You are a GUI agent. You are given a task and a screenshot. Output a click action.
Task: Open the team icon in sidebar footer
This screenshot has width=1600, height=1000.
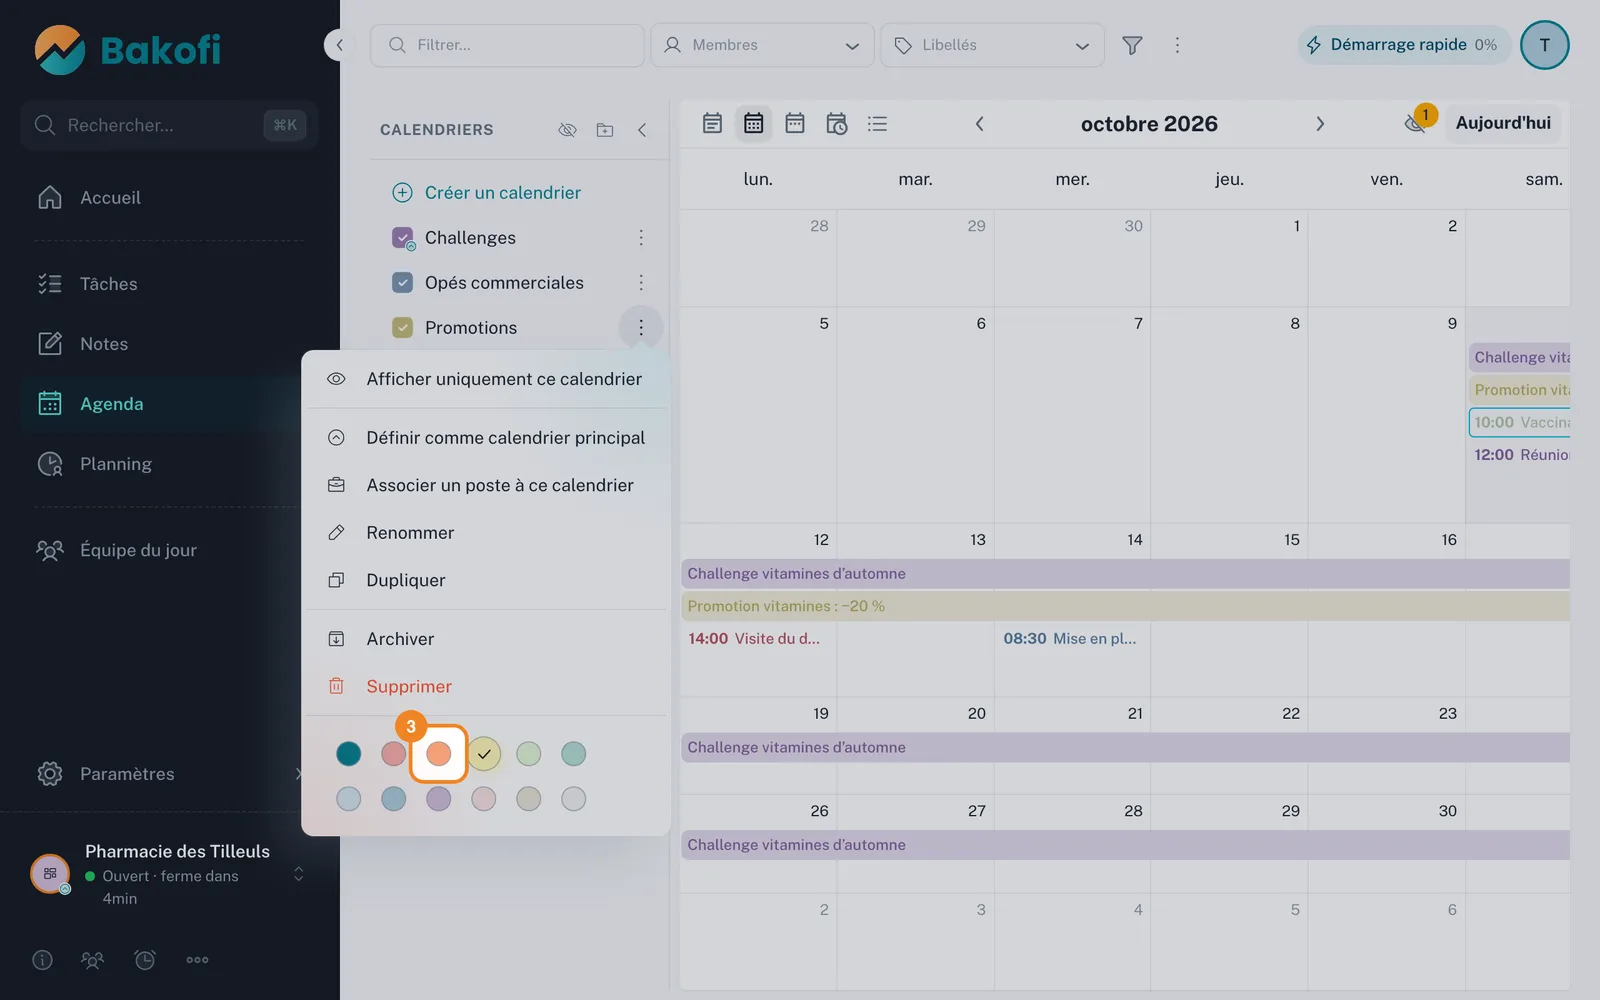[x=92, y=960]
